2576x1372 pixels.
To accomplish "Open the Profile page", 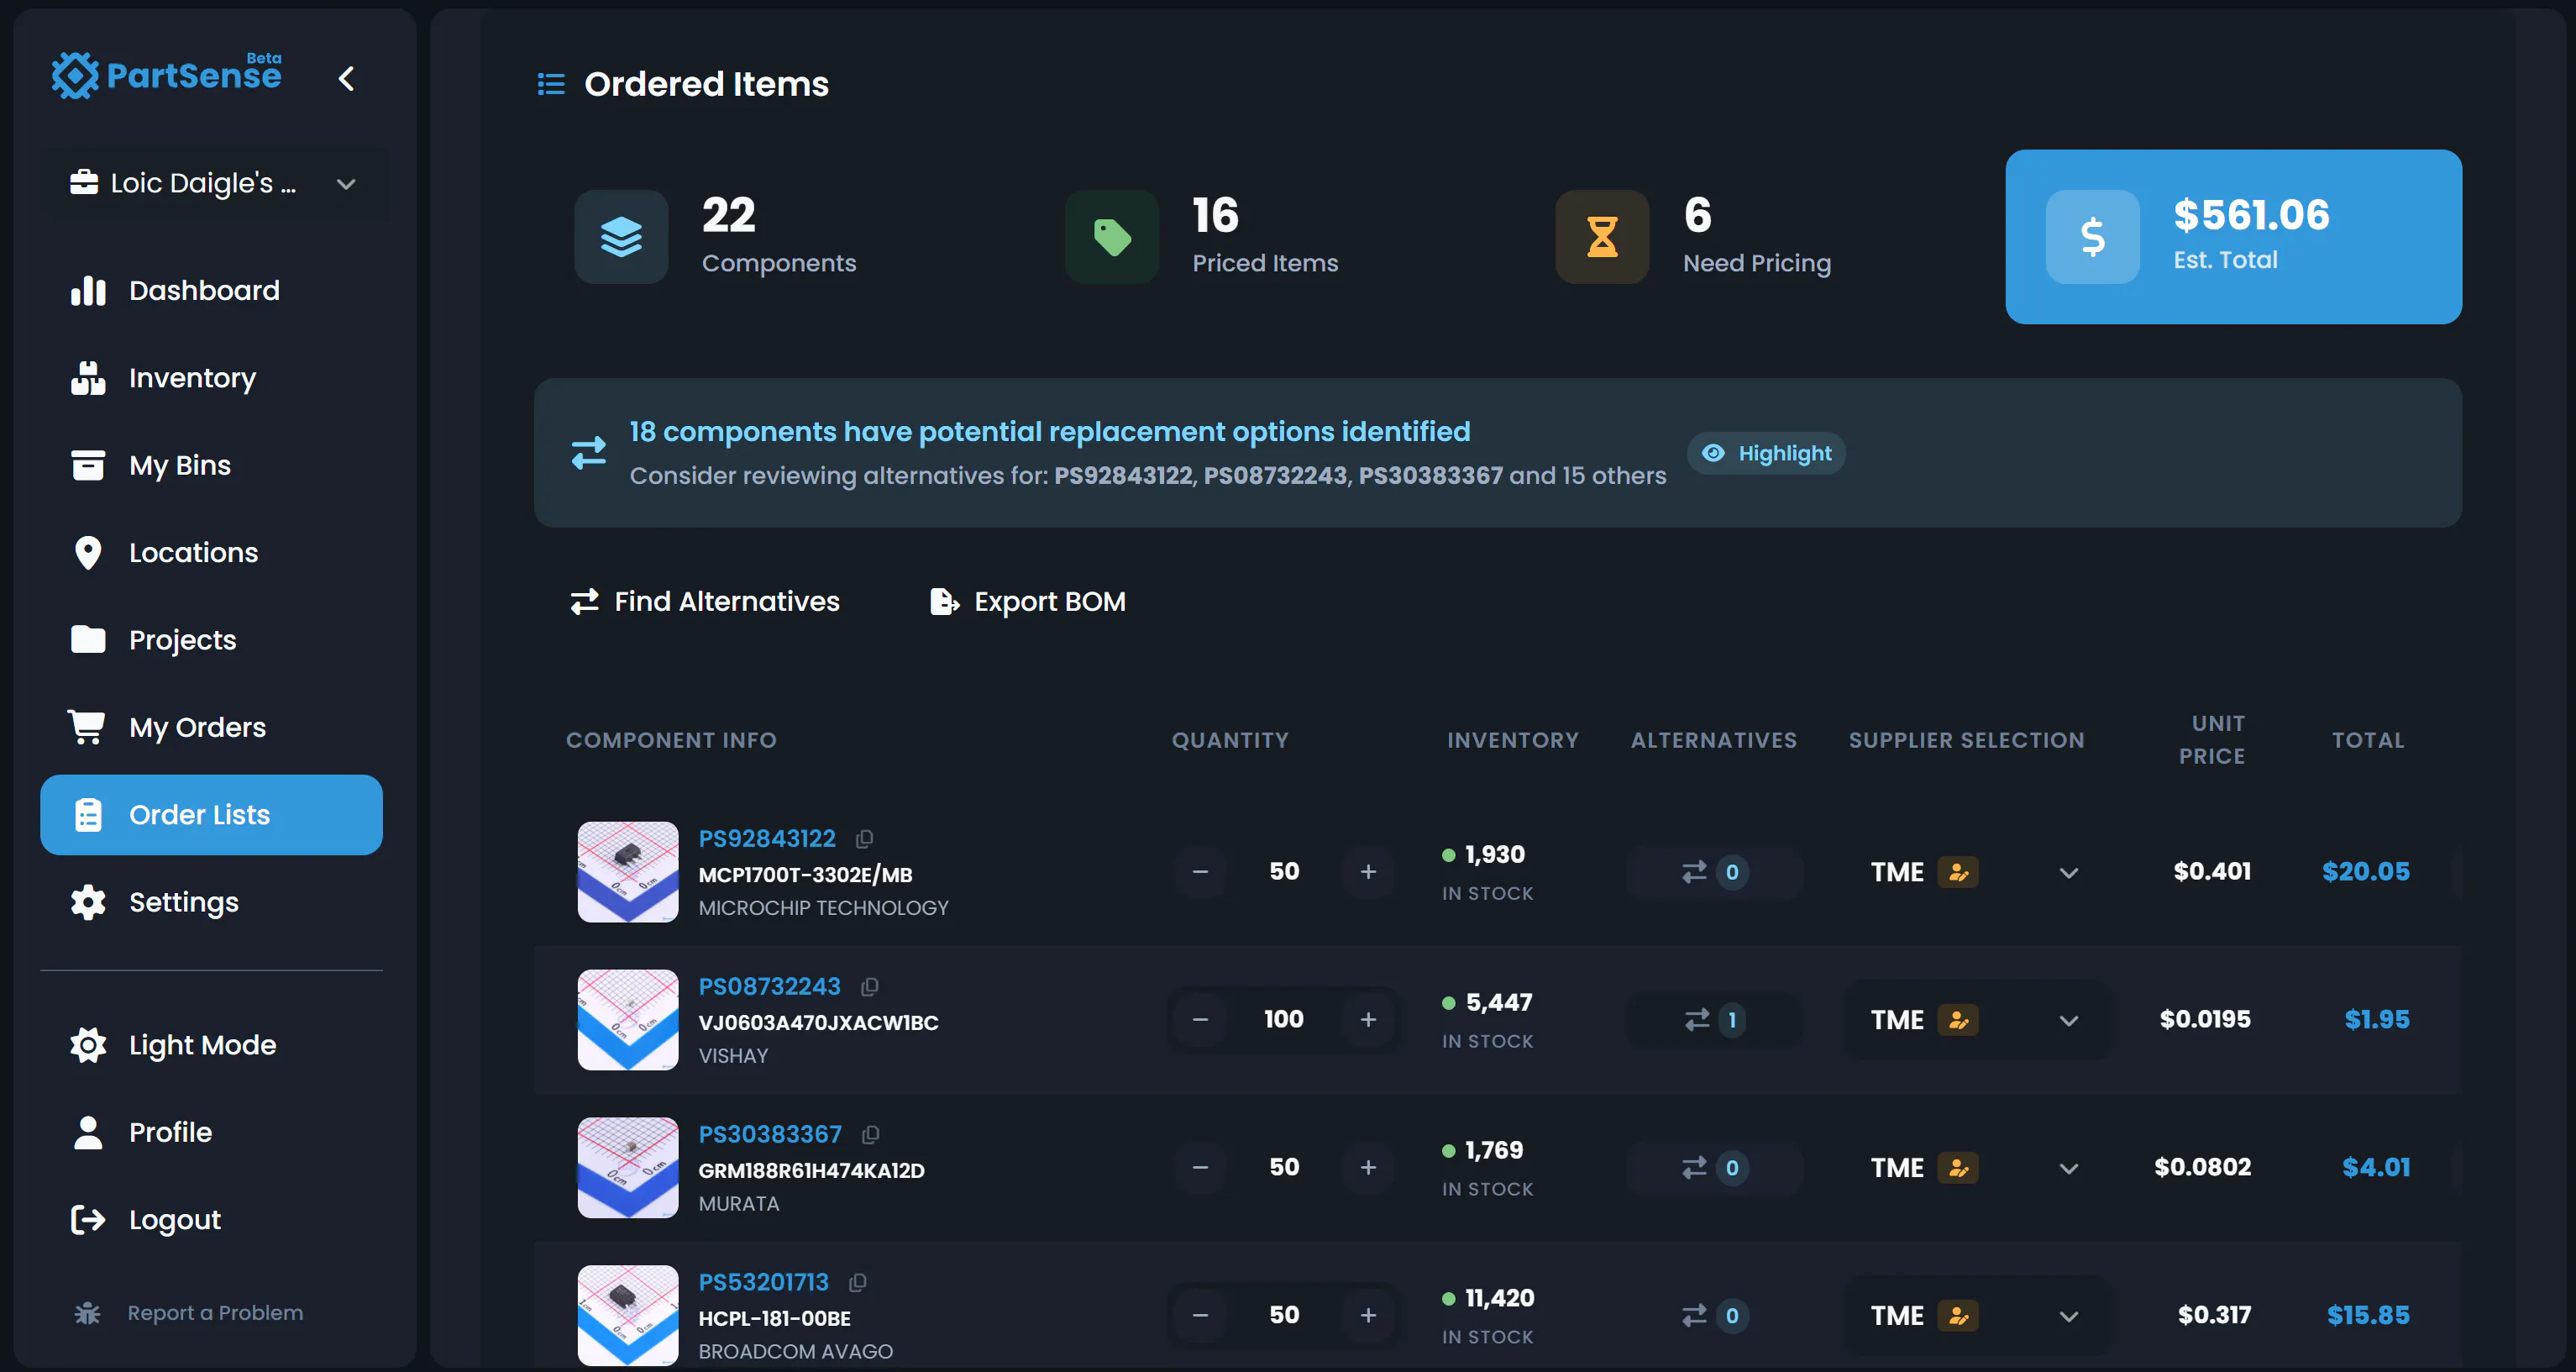I will click(x=211, y=1132).
